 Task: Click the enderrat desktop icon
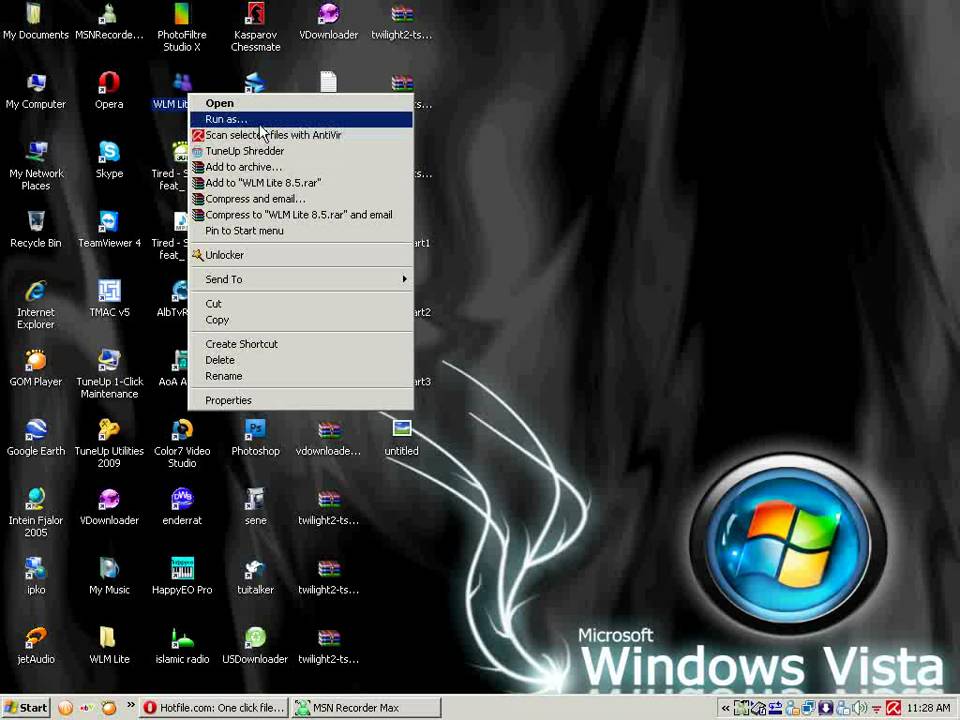182,507
